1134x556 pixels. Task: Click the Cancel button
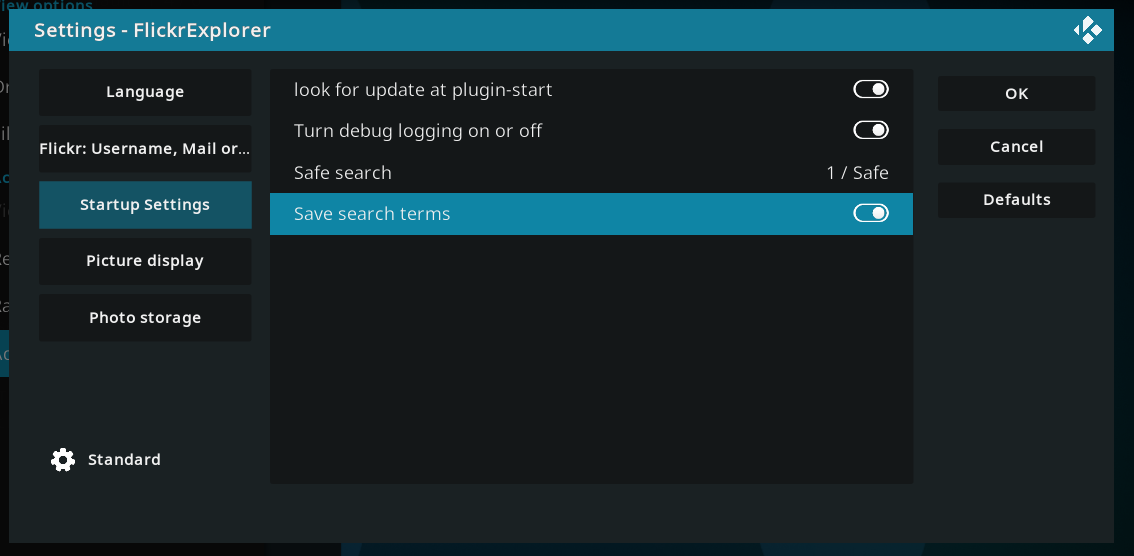pos(1016,147)
